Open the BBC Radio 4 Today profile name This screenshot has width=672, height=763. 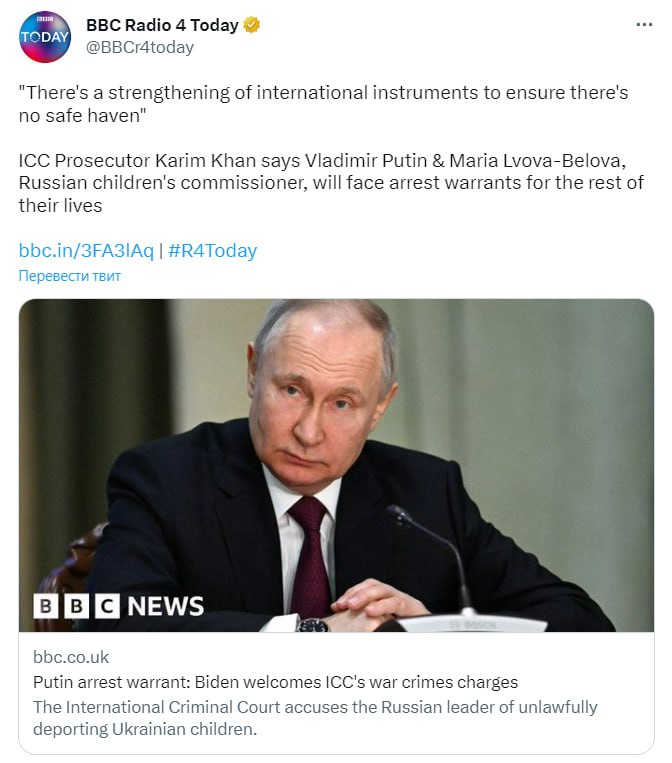(162, 26)
